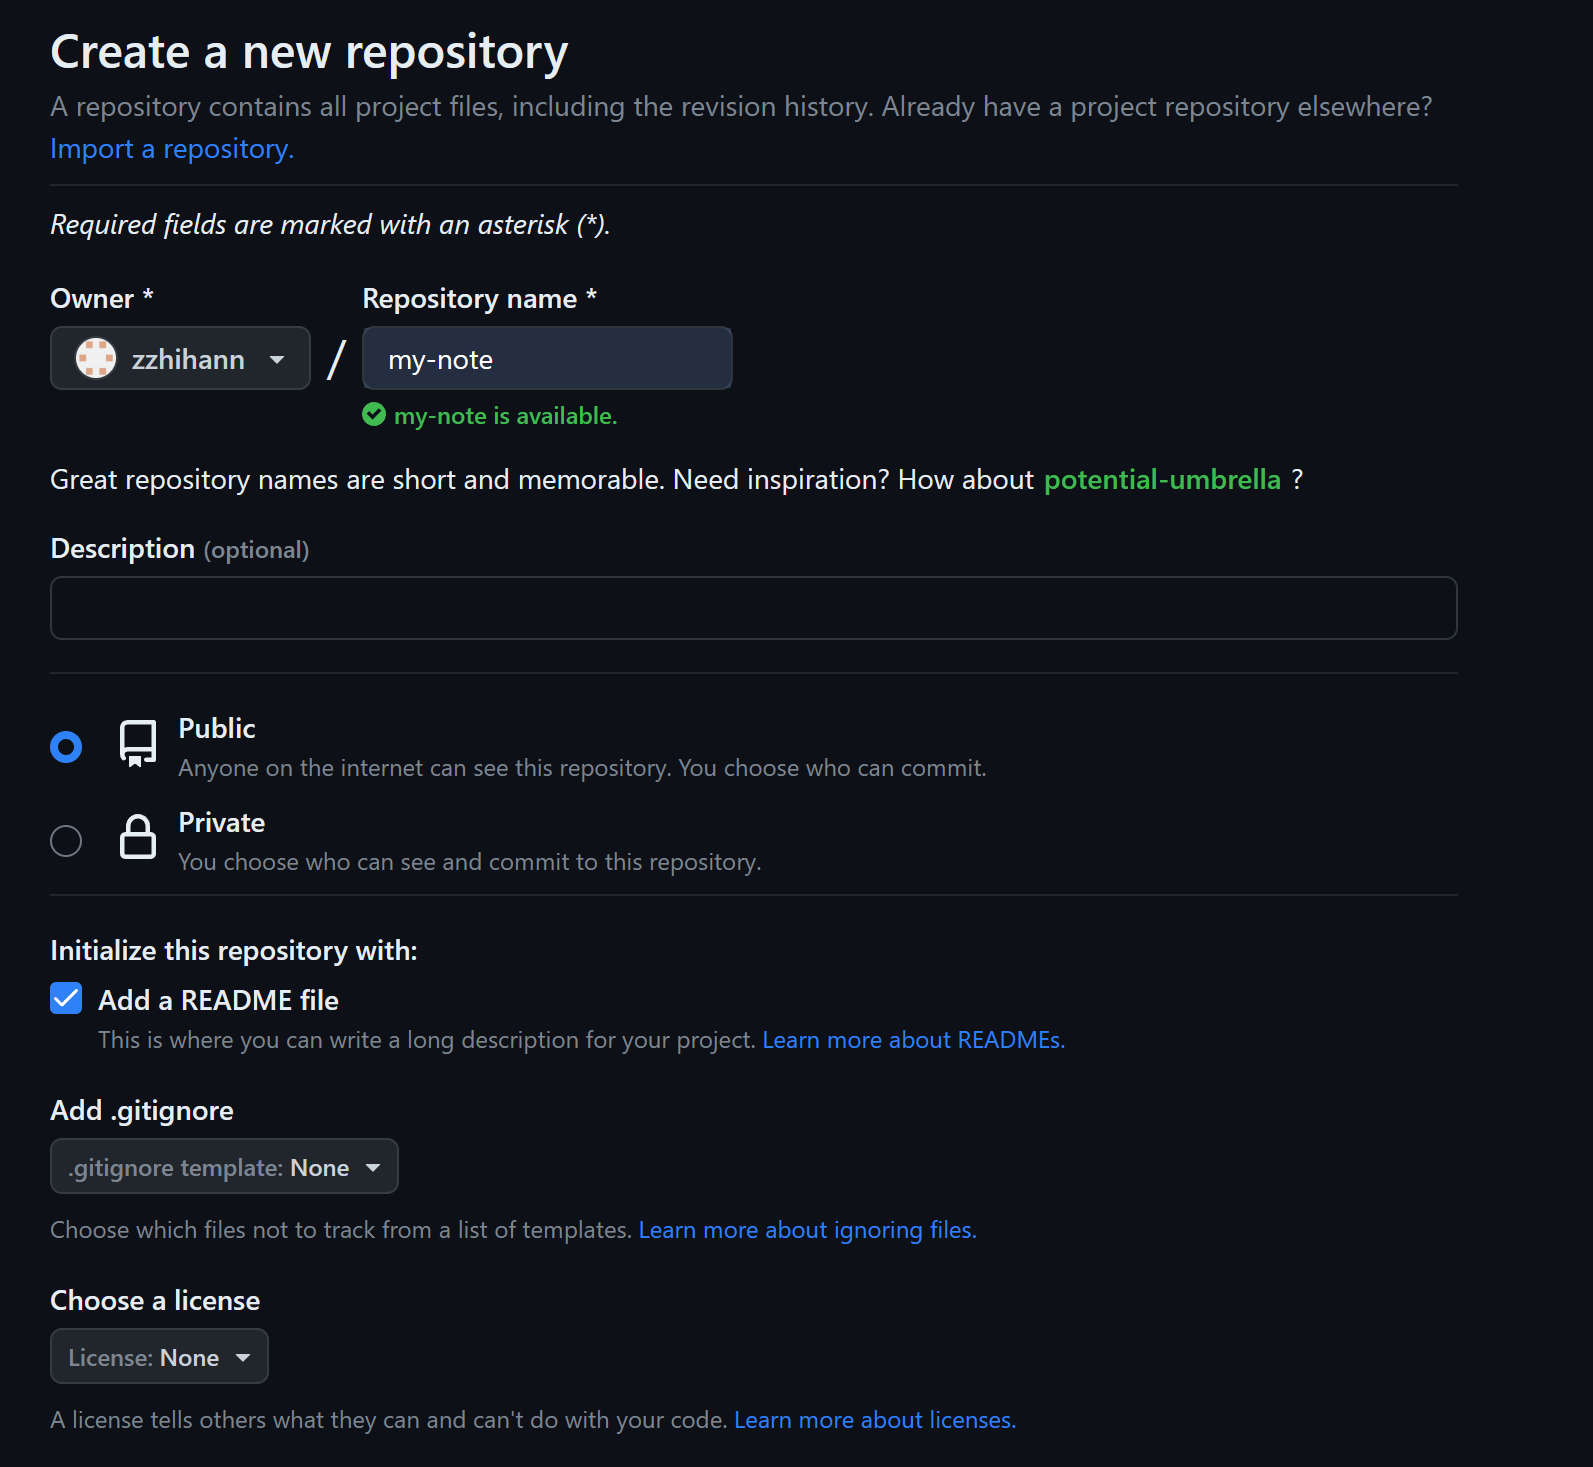The image size is (1593, 1467).
Task: Uncheck the Add a README file checkbox
Action: tap(66, 998)
